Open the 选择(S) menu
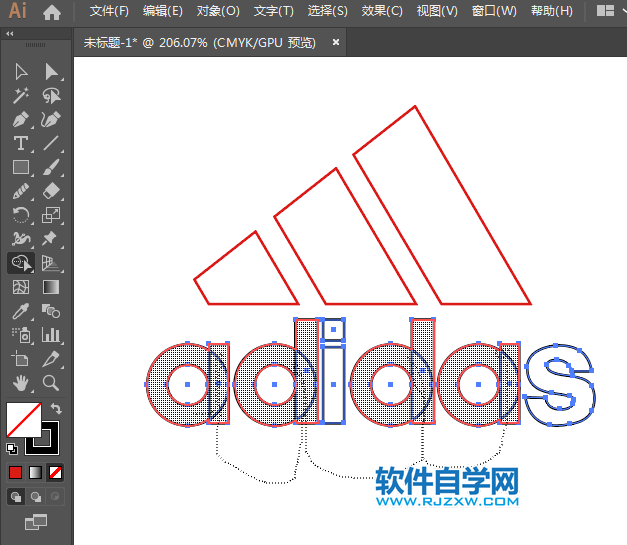Screen dimensions: 627x545 (327, 11)
